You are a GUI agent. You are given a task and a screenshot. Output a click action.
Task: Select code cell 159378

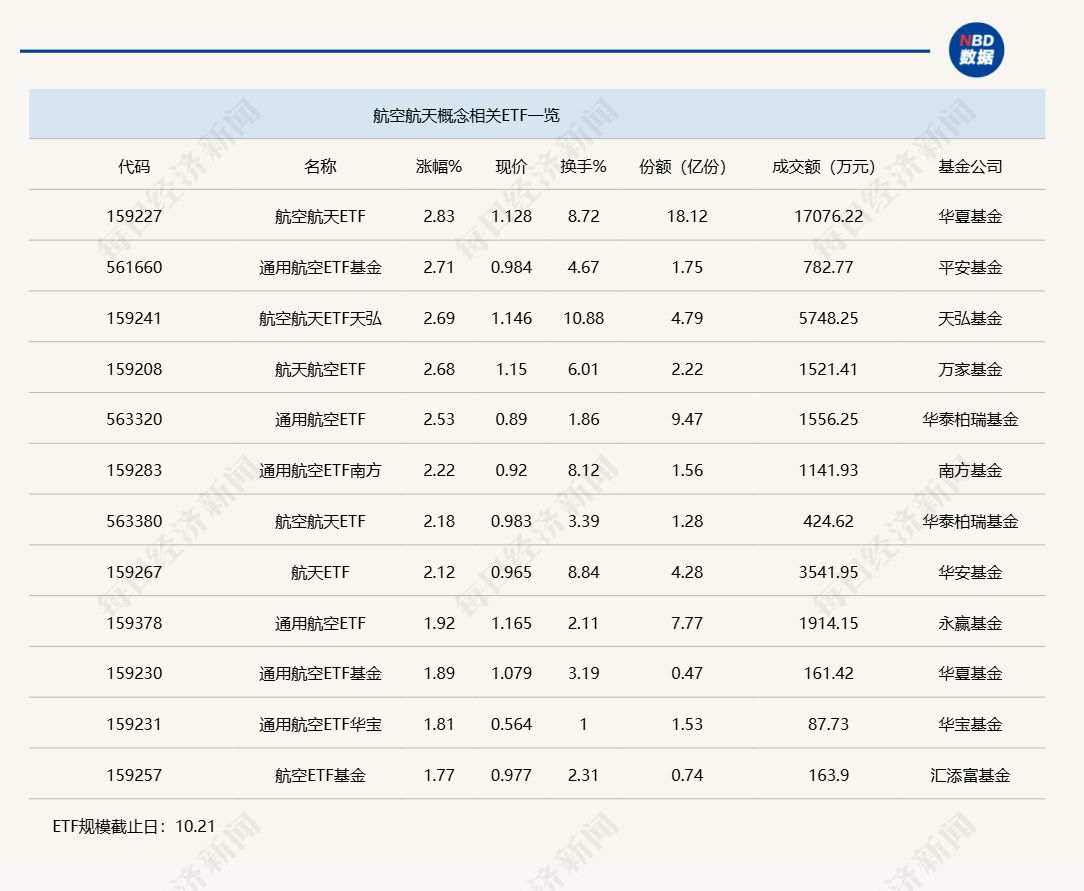click(134, 623)
